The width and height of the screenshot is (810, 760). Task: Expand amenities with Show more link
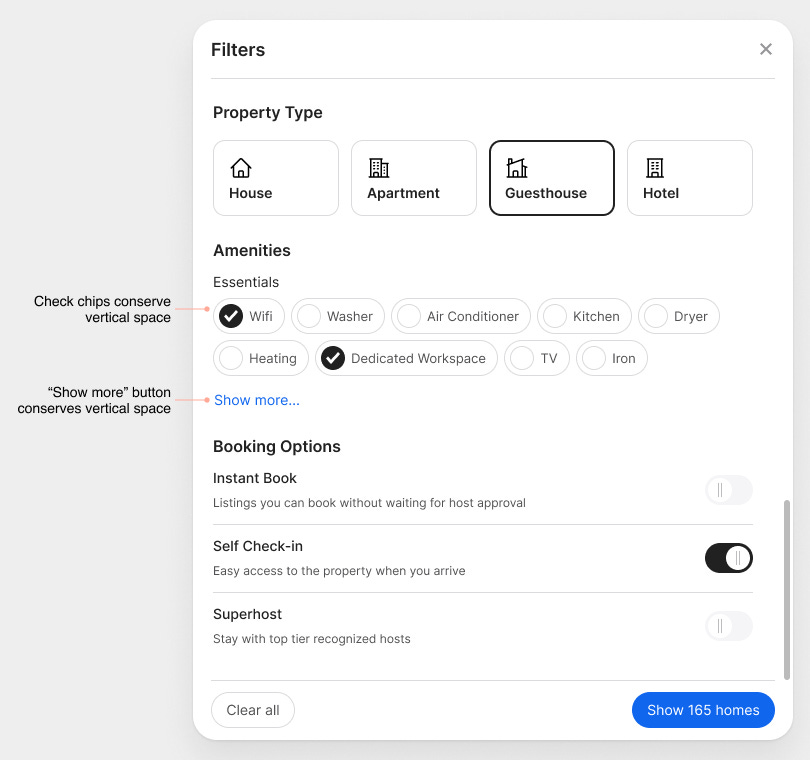point(256,400)
